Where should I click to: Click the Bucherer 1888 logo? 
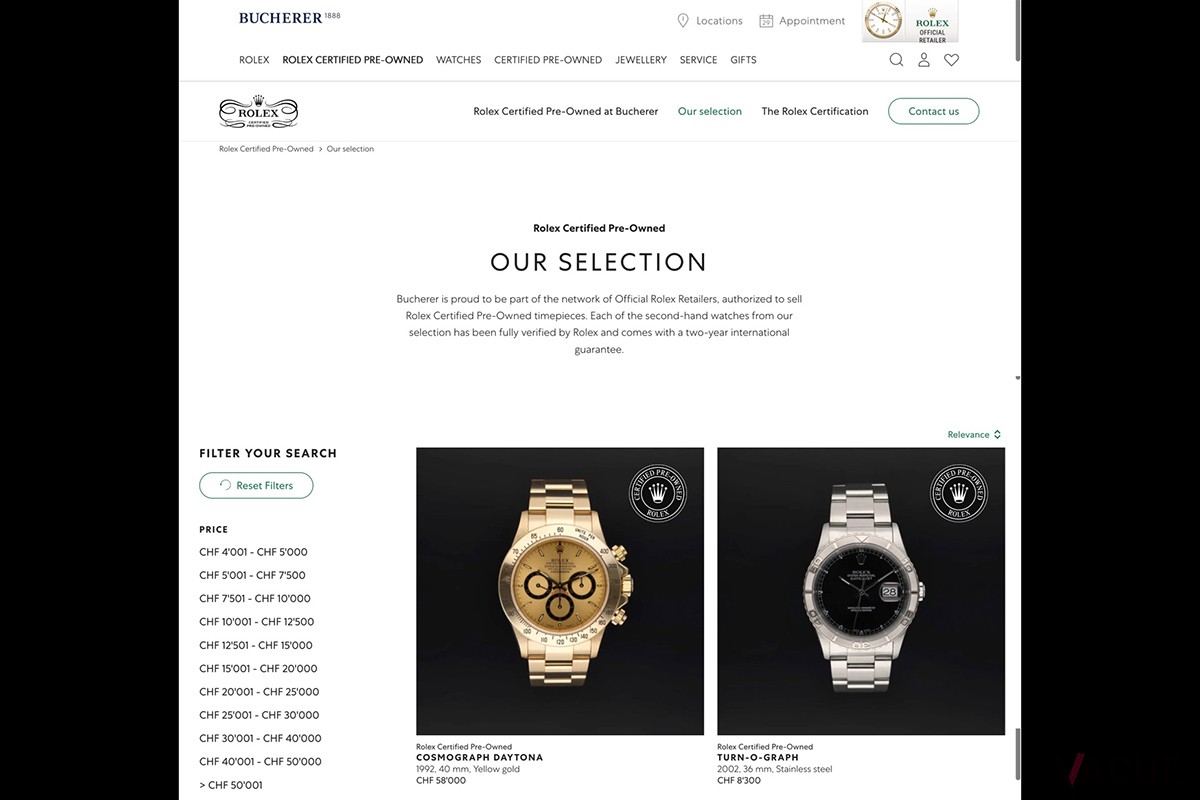click(x=290, y=17)
